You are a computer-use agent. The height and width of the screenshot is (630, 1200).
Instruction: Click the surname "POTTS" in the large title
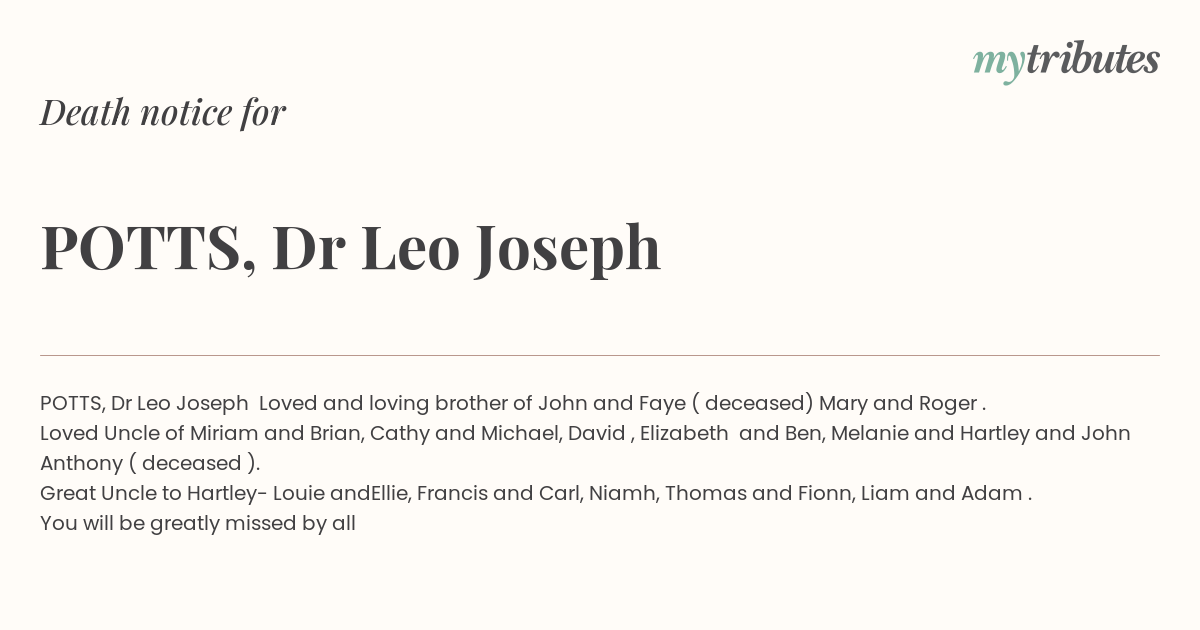pyautogui.click(x=141, y=247)
